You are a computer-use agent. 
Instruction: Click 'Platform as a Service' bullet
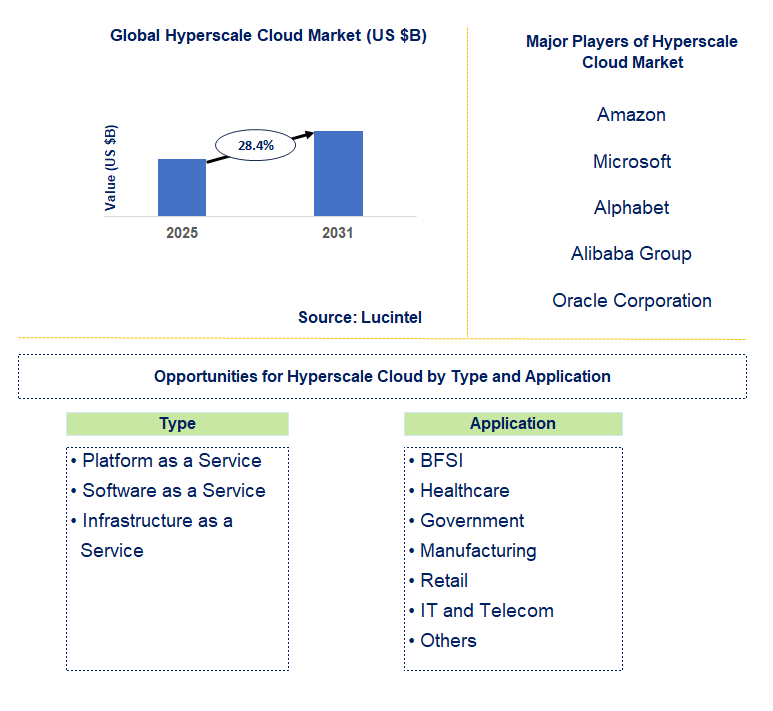(166, 461)
